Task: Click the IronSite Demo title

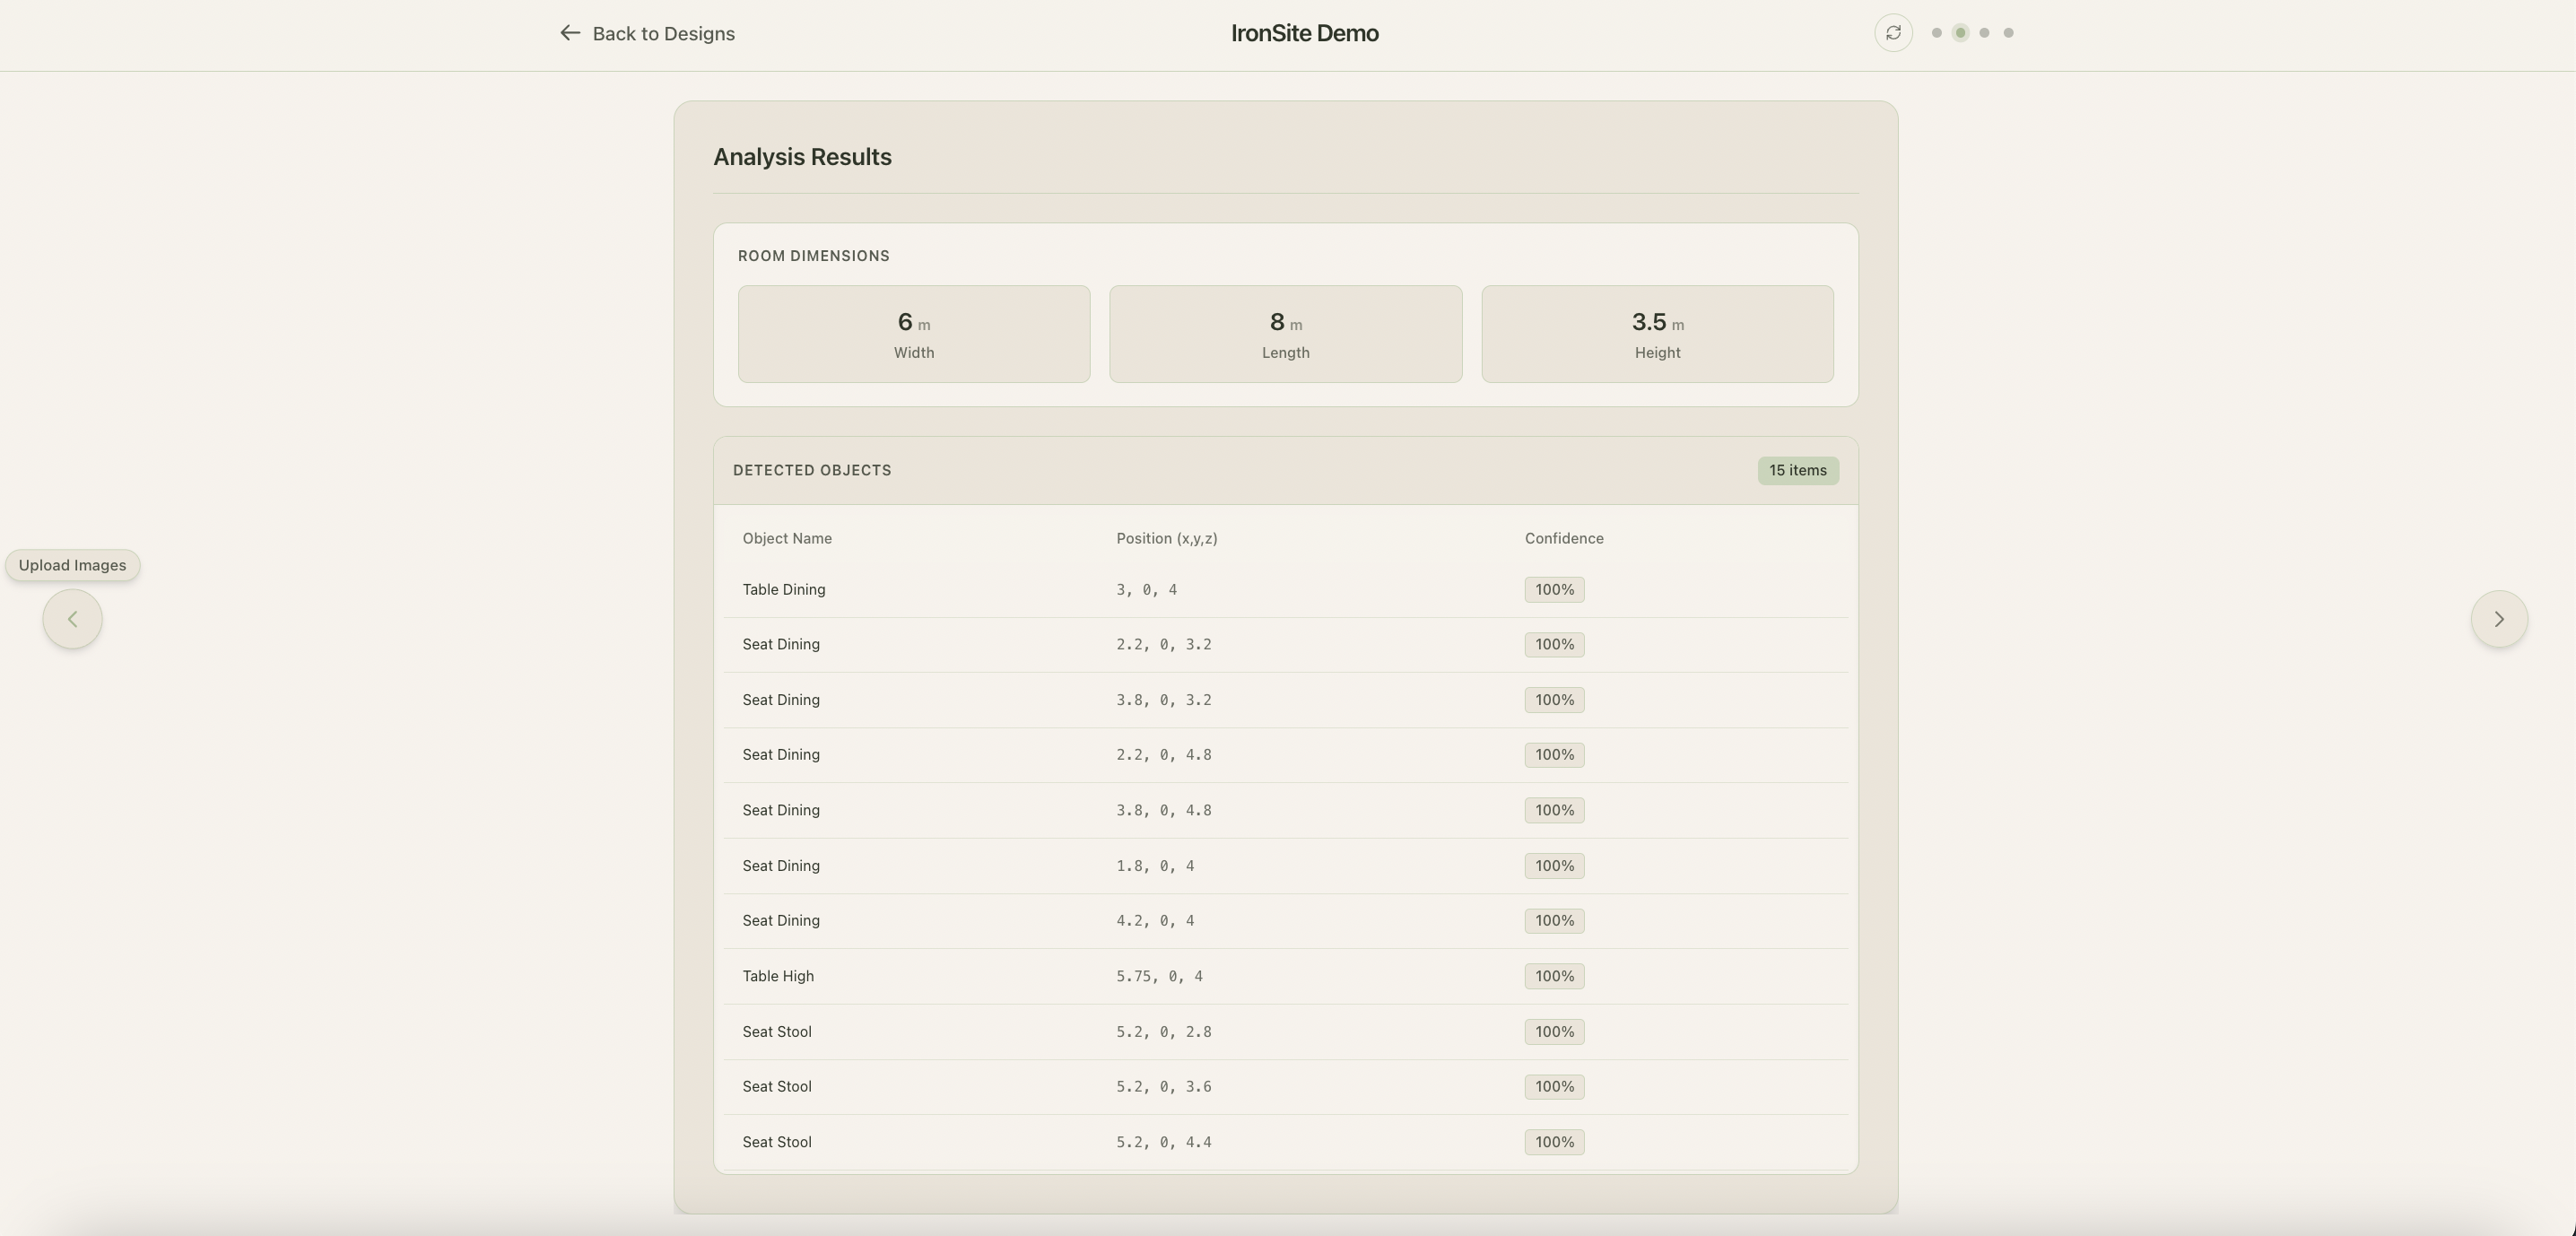Action: point(1304,33)
